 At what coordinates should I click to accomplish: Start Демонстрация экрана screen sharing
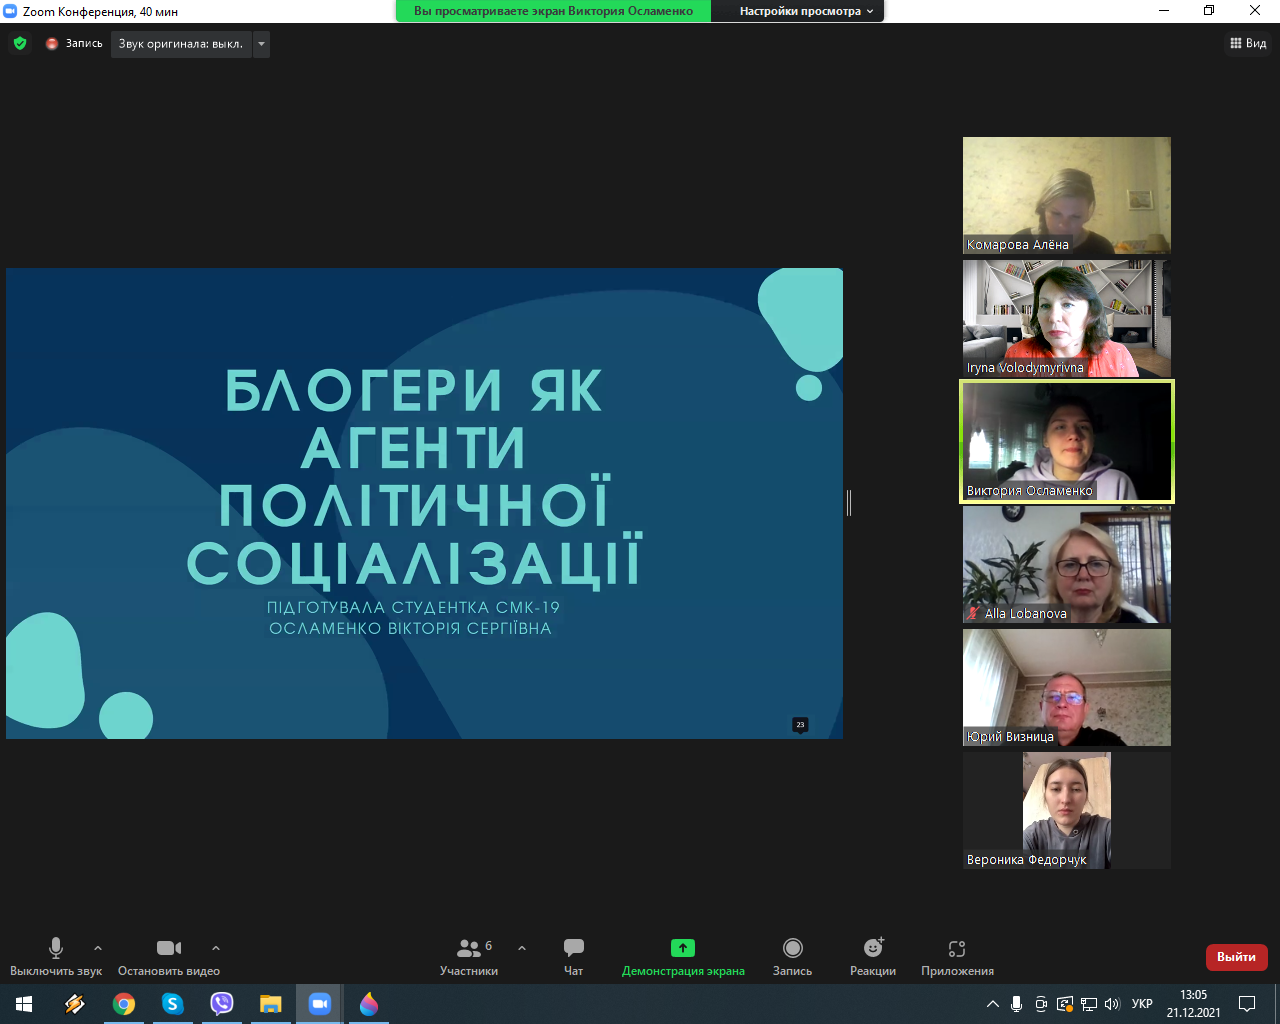tap(683, 956)
